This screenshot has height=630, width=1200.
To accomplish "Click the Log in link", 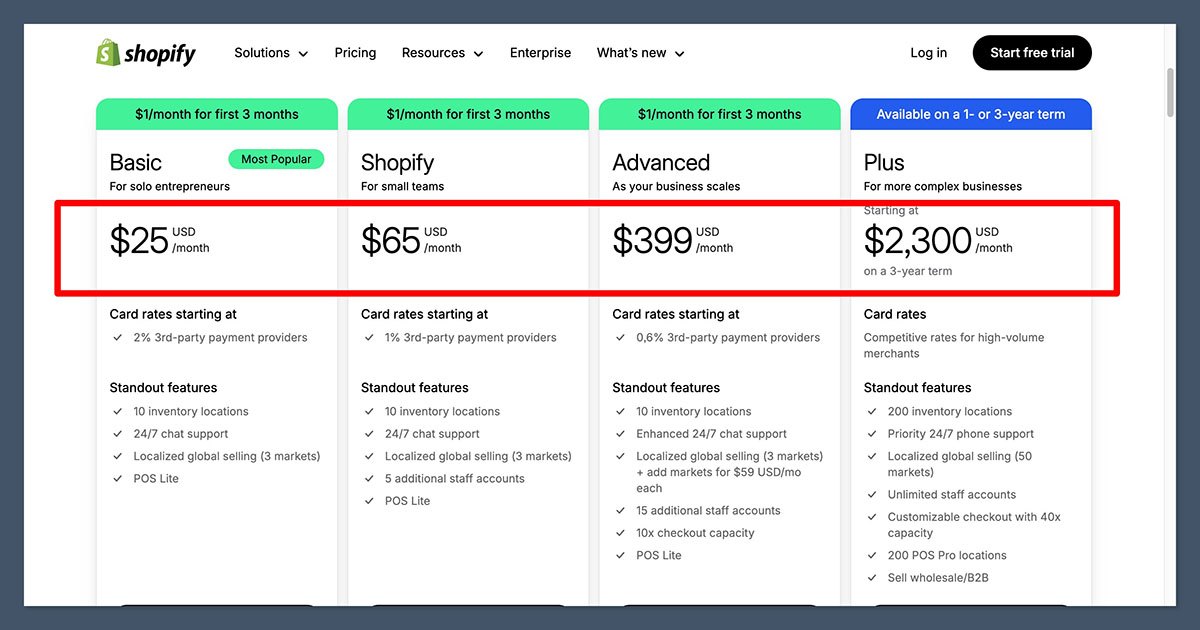I will (928, 52).
